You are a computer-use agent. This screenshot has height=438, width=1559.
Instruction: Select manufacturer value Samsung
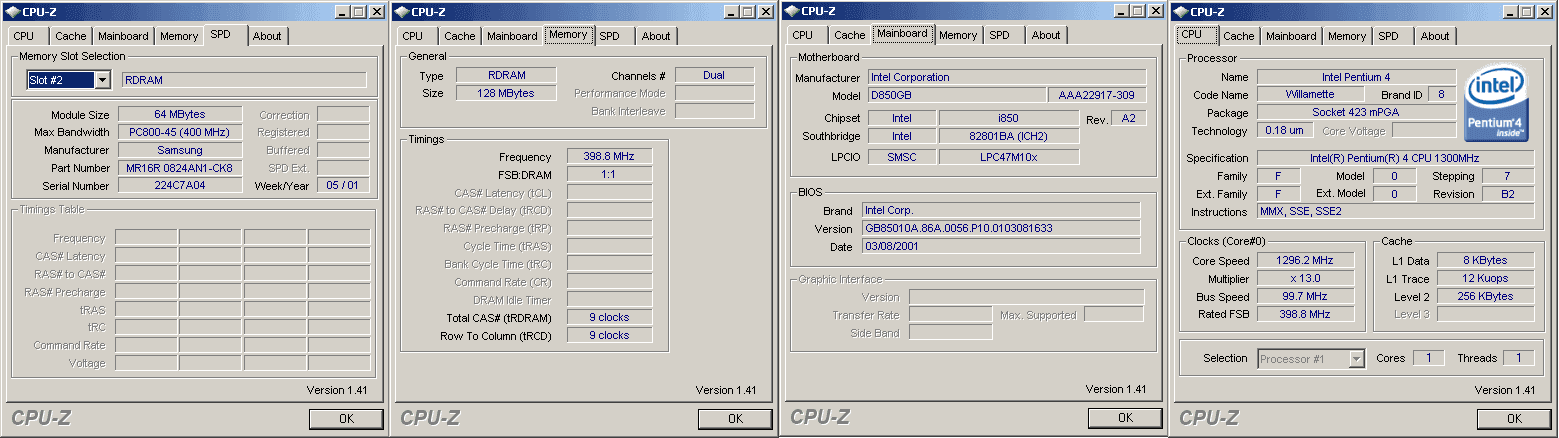click(180, 150)
